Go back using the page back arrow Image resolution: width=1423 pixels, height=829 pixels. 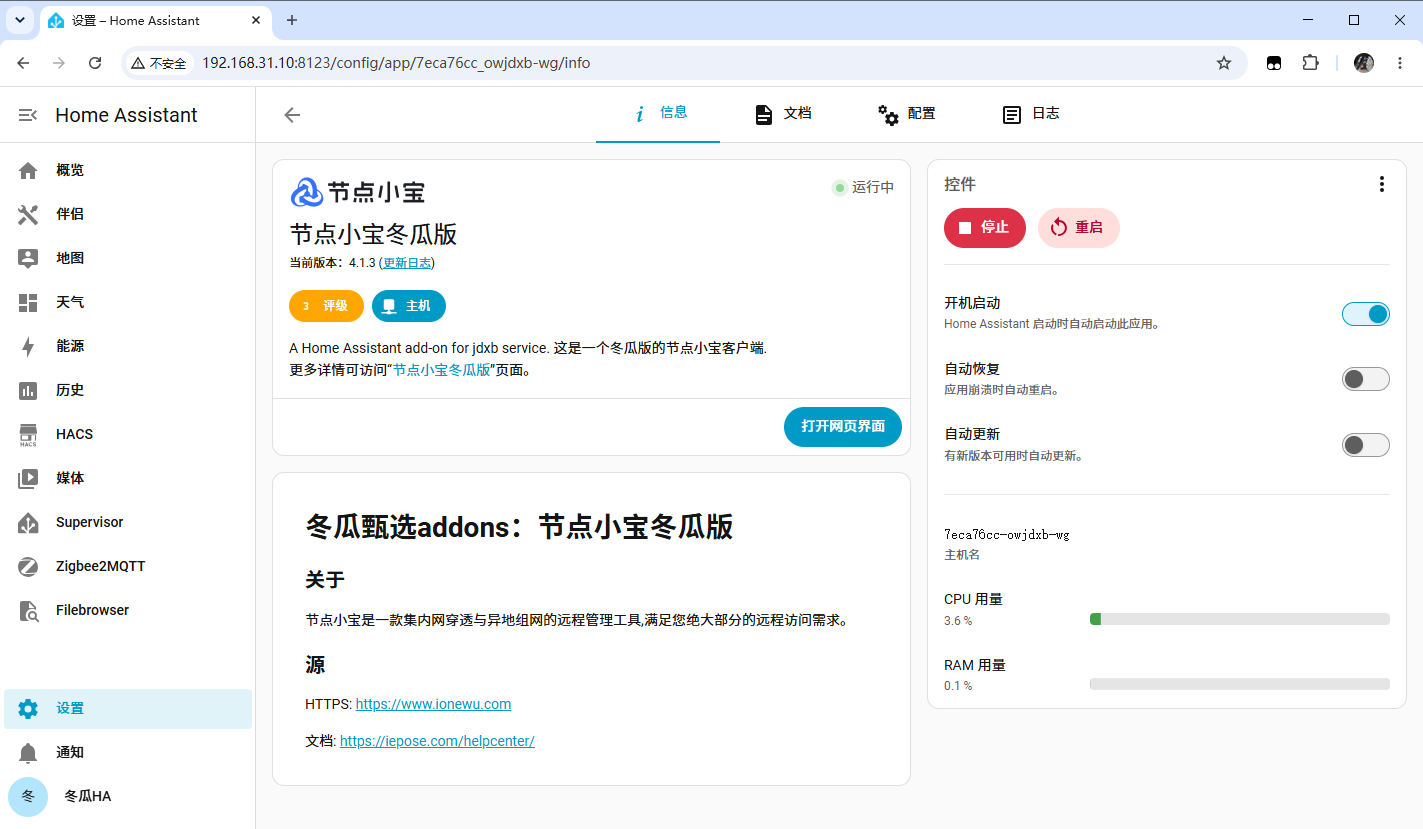[x=292, y=115]
